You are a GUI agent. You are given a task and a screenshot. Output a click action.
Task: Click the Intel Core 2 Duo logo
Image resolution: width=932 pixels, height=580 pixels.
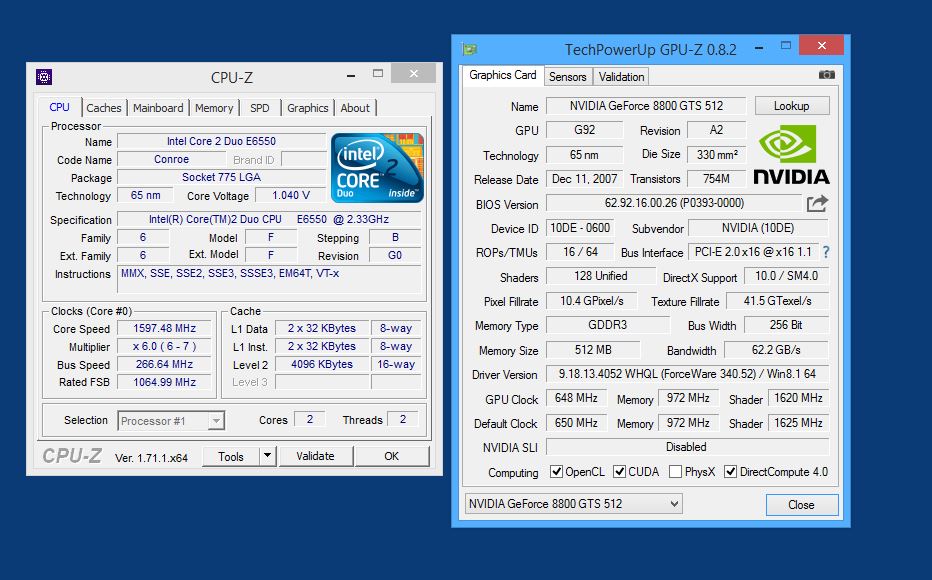click(x=377, y=167)
